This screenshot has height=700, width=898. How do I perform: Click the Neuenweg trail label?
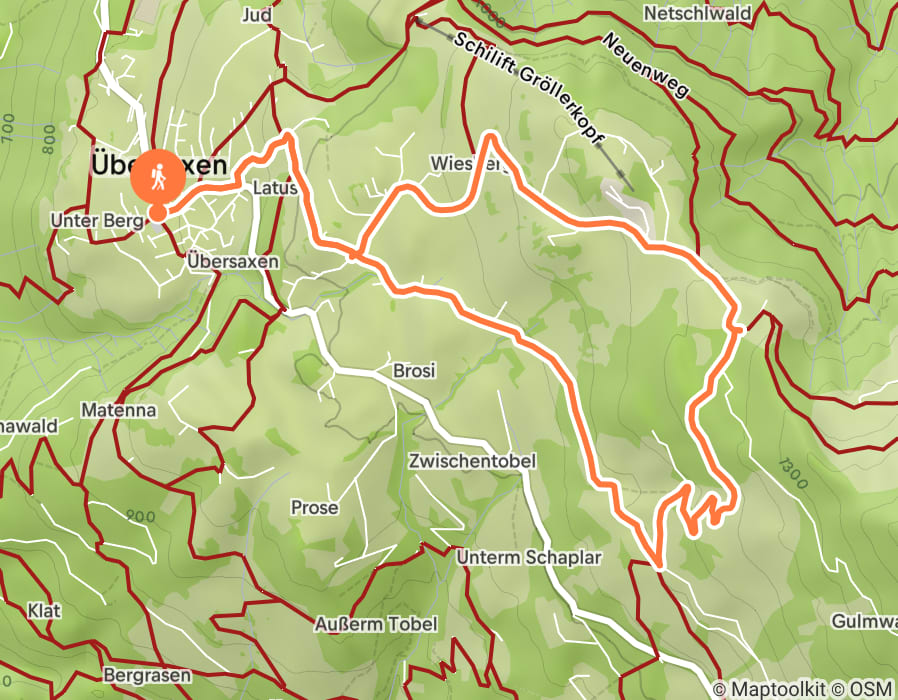pyautogui.click(x=645, y=65)
